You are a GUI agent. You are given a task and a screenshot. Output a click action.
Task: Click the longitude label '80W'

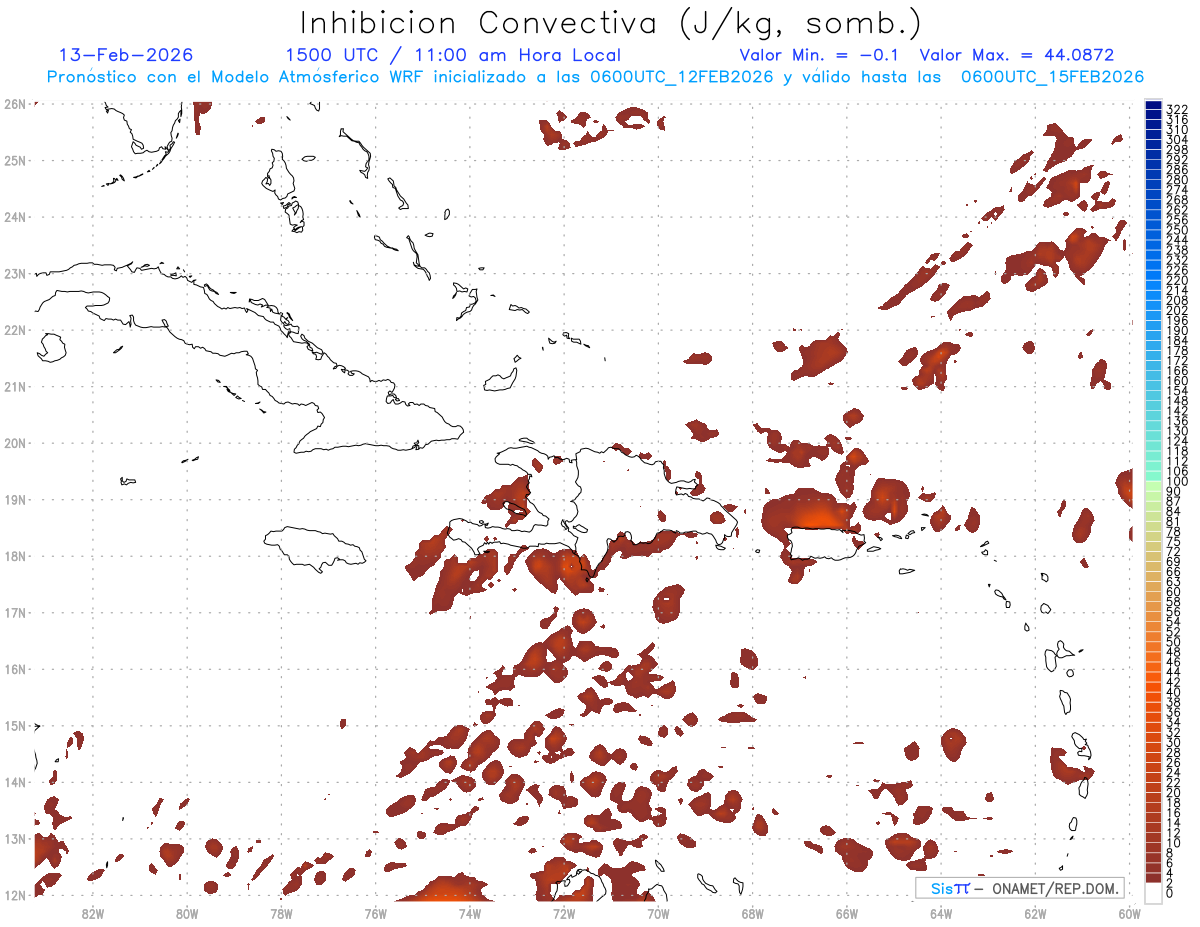click(x=187, y=912)
